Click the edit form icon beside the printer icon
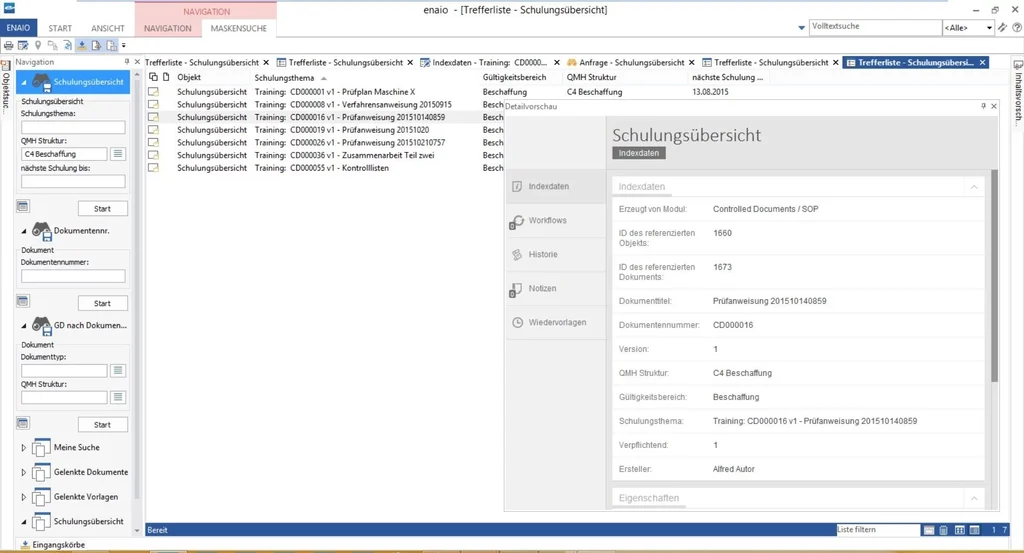1024x553 pixels. tap(23, 46)
